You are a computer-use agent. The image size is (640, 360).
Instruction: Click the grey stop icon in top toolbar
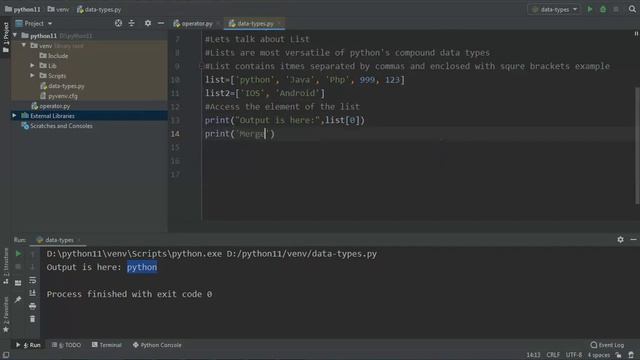point(616,9)
